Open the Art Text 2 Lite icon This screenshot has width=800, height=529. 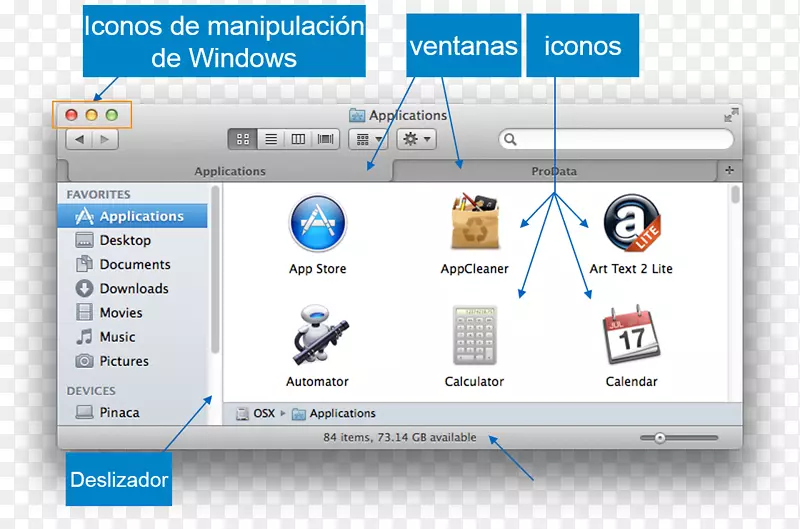coord(632,222)
